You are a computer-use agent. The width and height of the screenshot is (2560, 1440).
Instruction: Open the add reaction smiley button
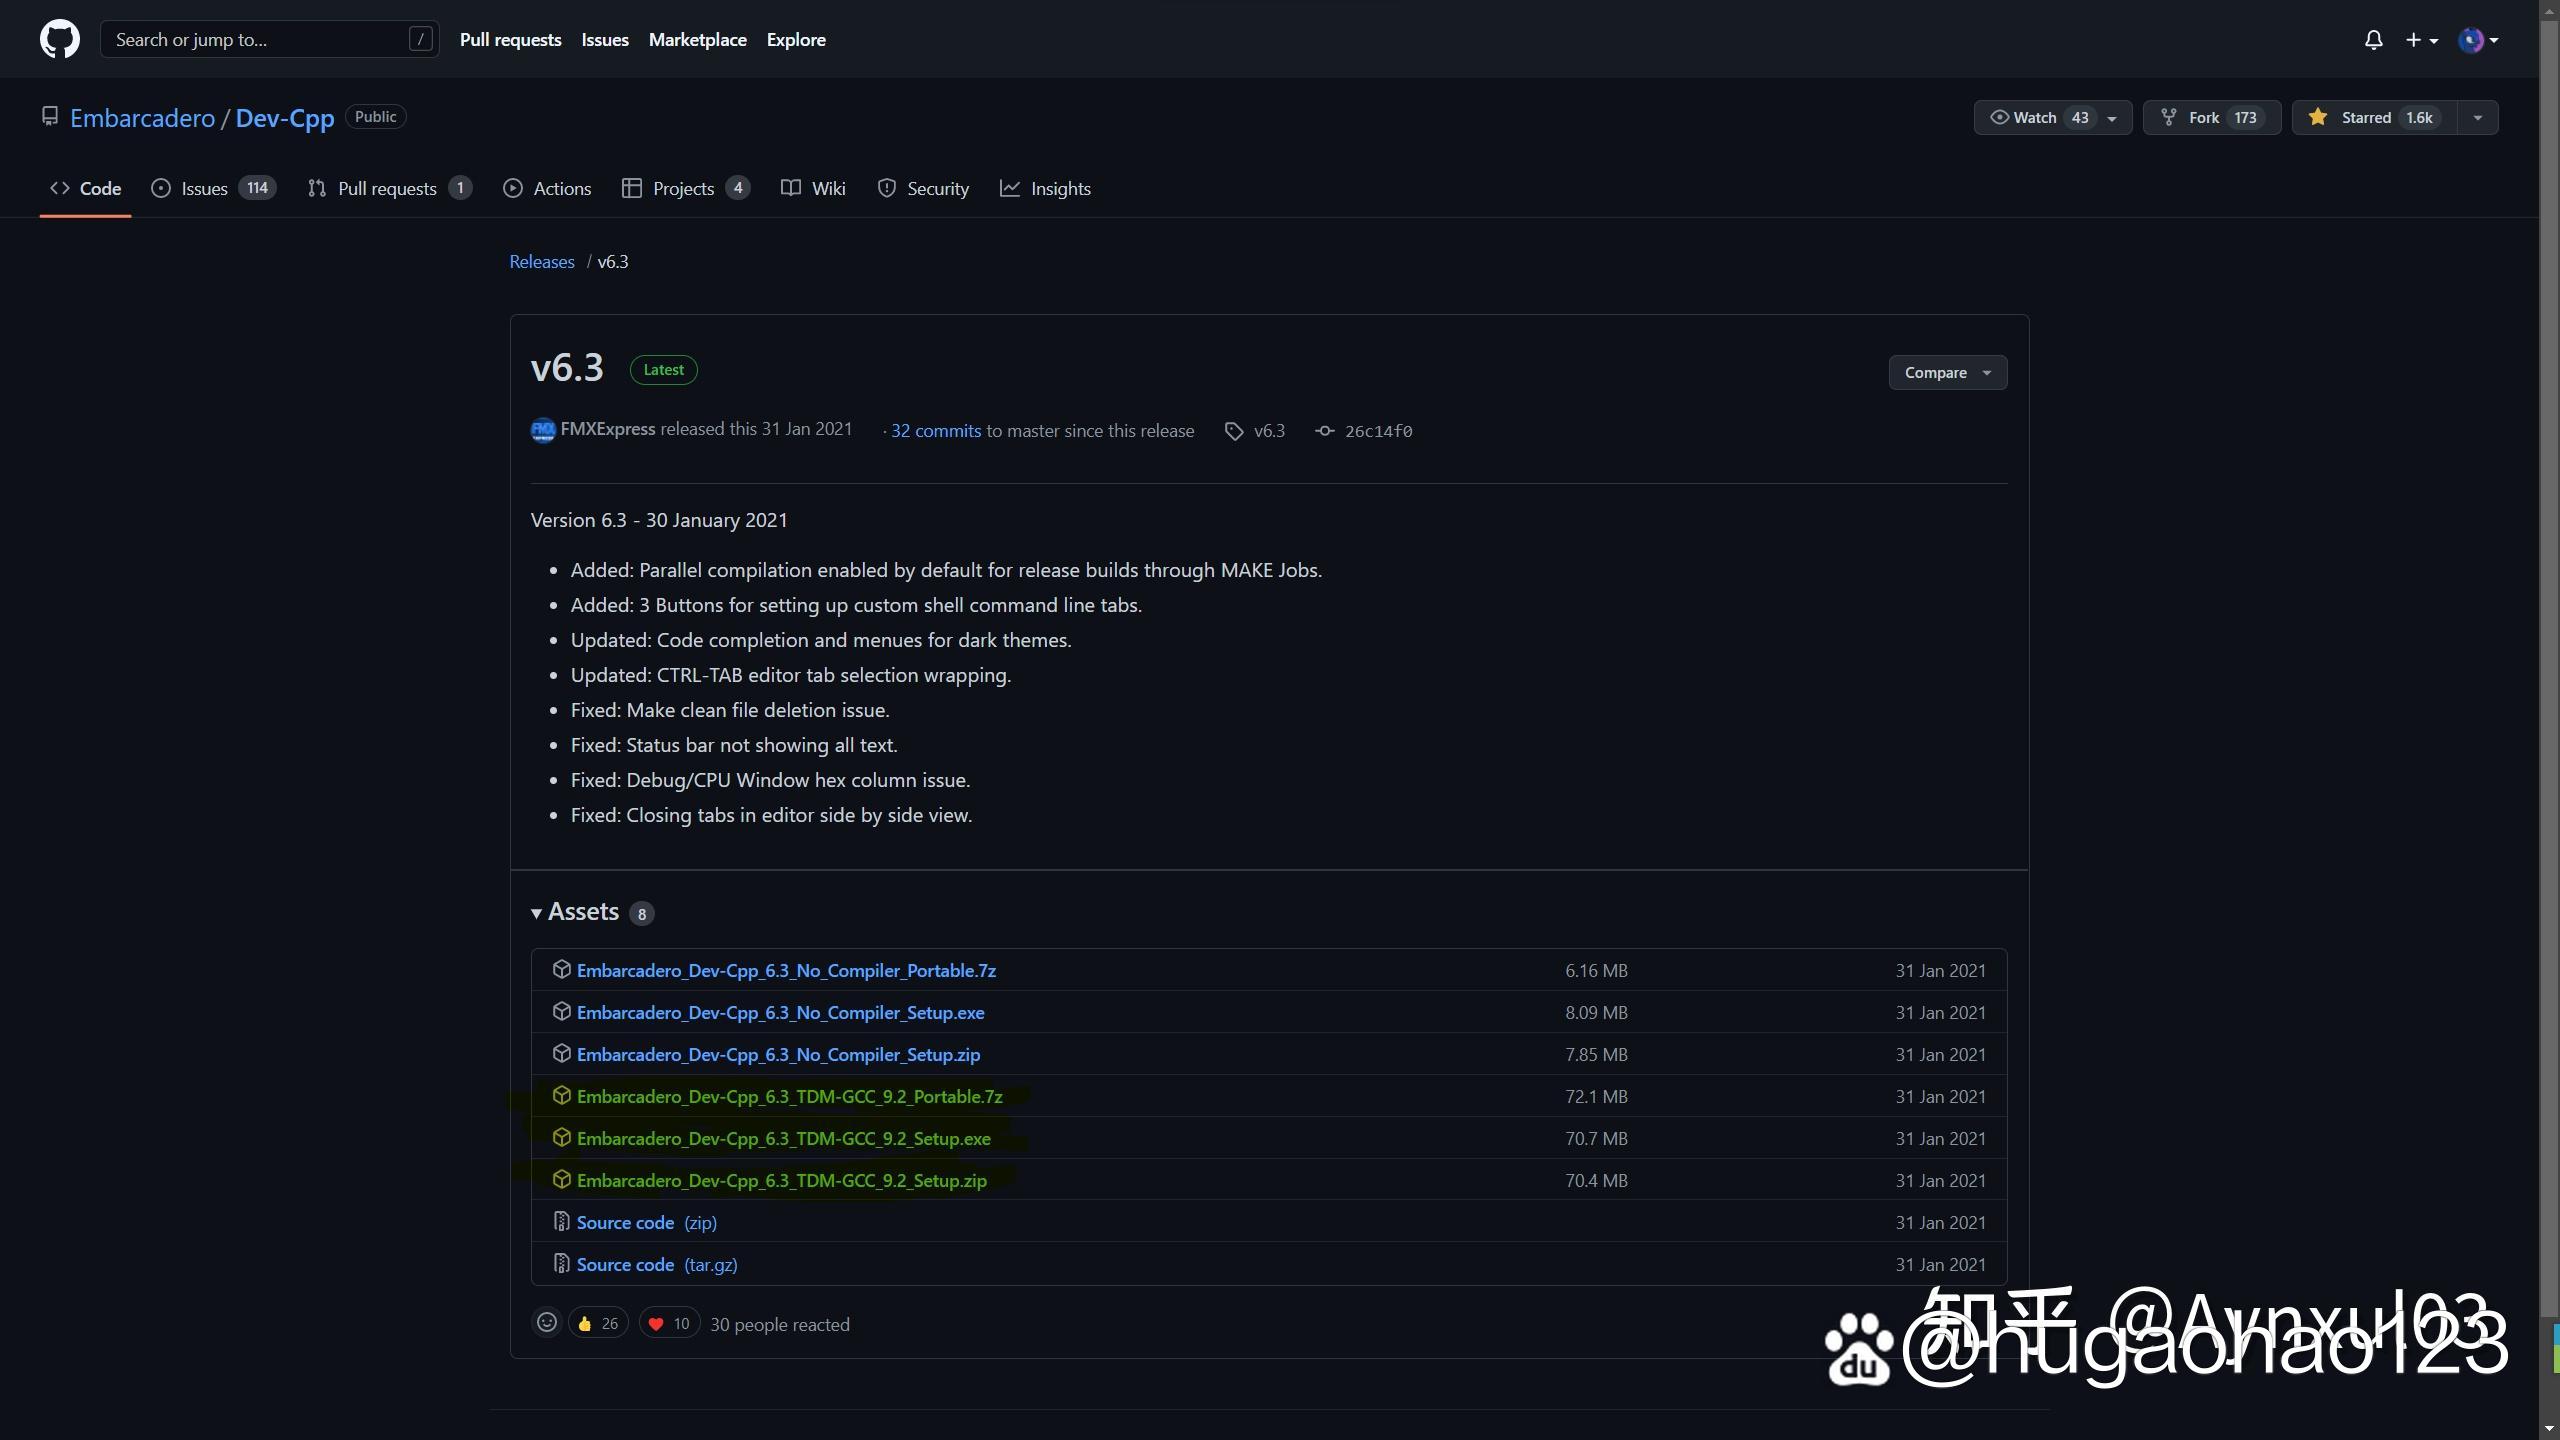pyautogui.click(x=547, y=1323)
